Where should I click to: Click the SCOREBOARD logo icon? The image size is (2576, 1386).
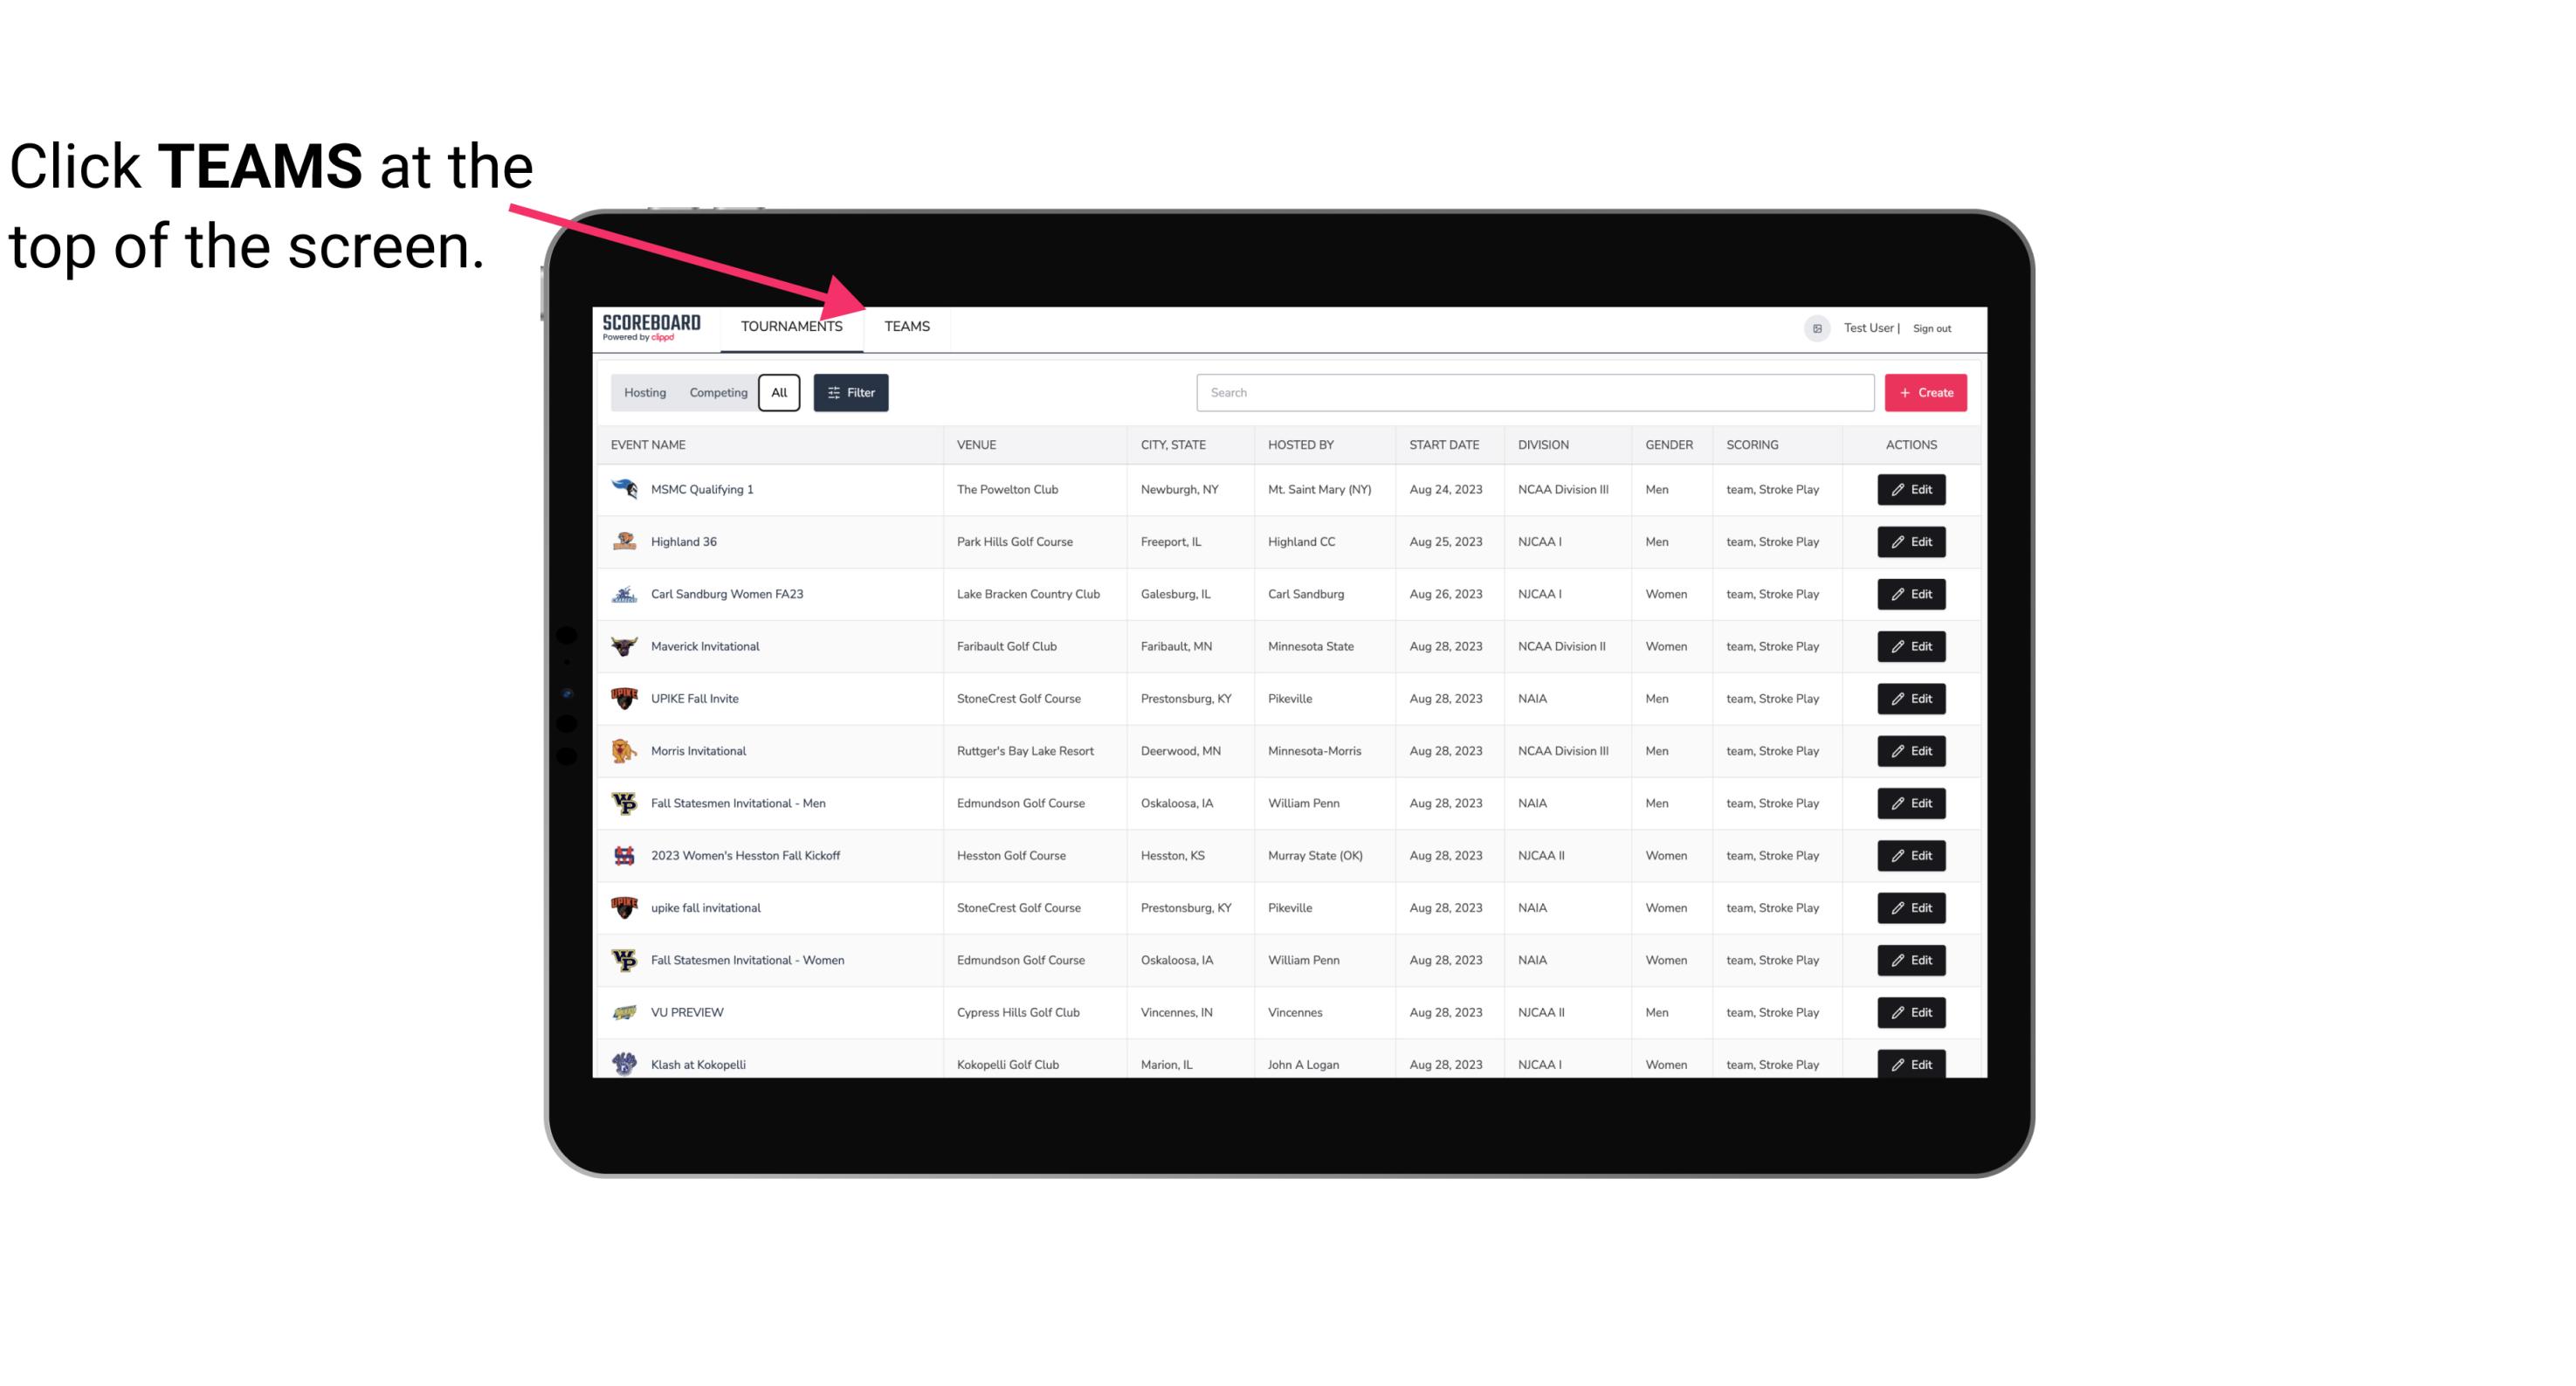click(x=648, y=328)
